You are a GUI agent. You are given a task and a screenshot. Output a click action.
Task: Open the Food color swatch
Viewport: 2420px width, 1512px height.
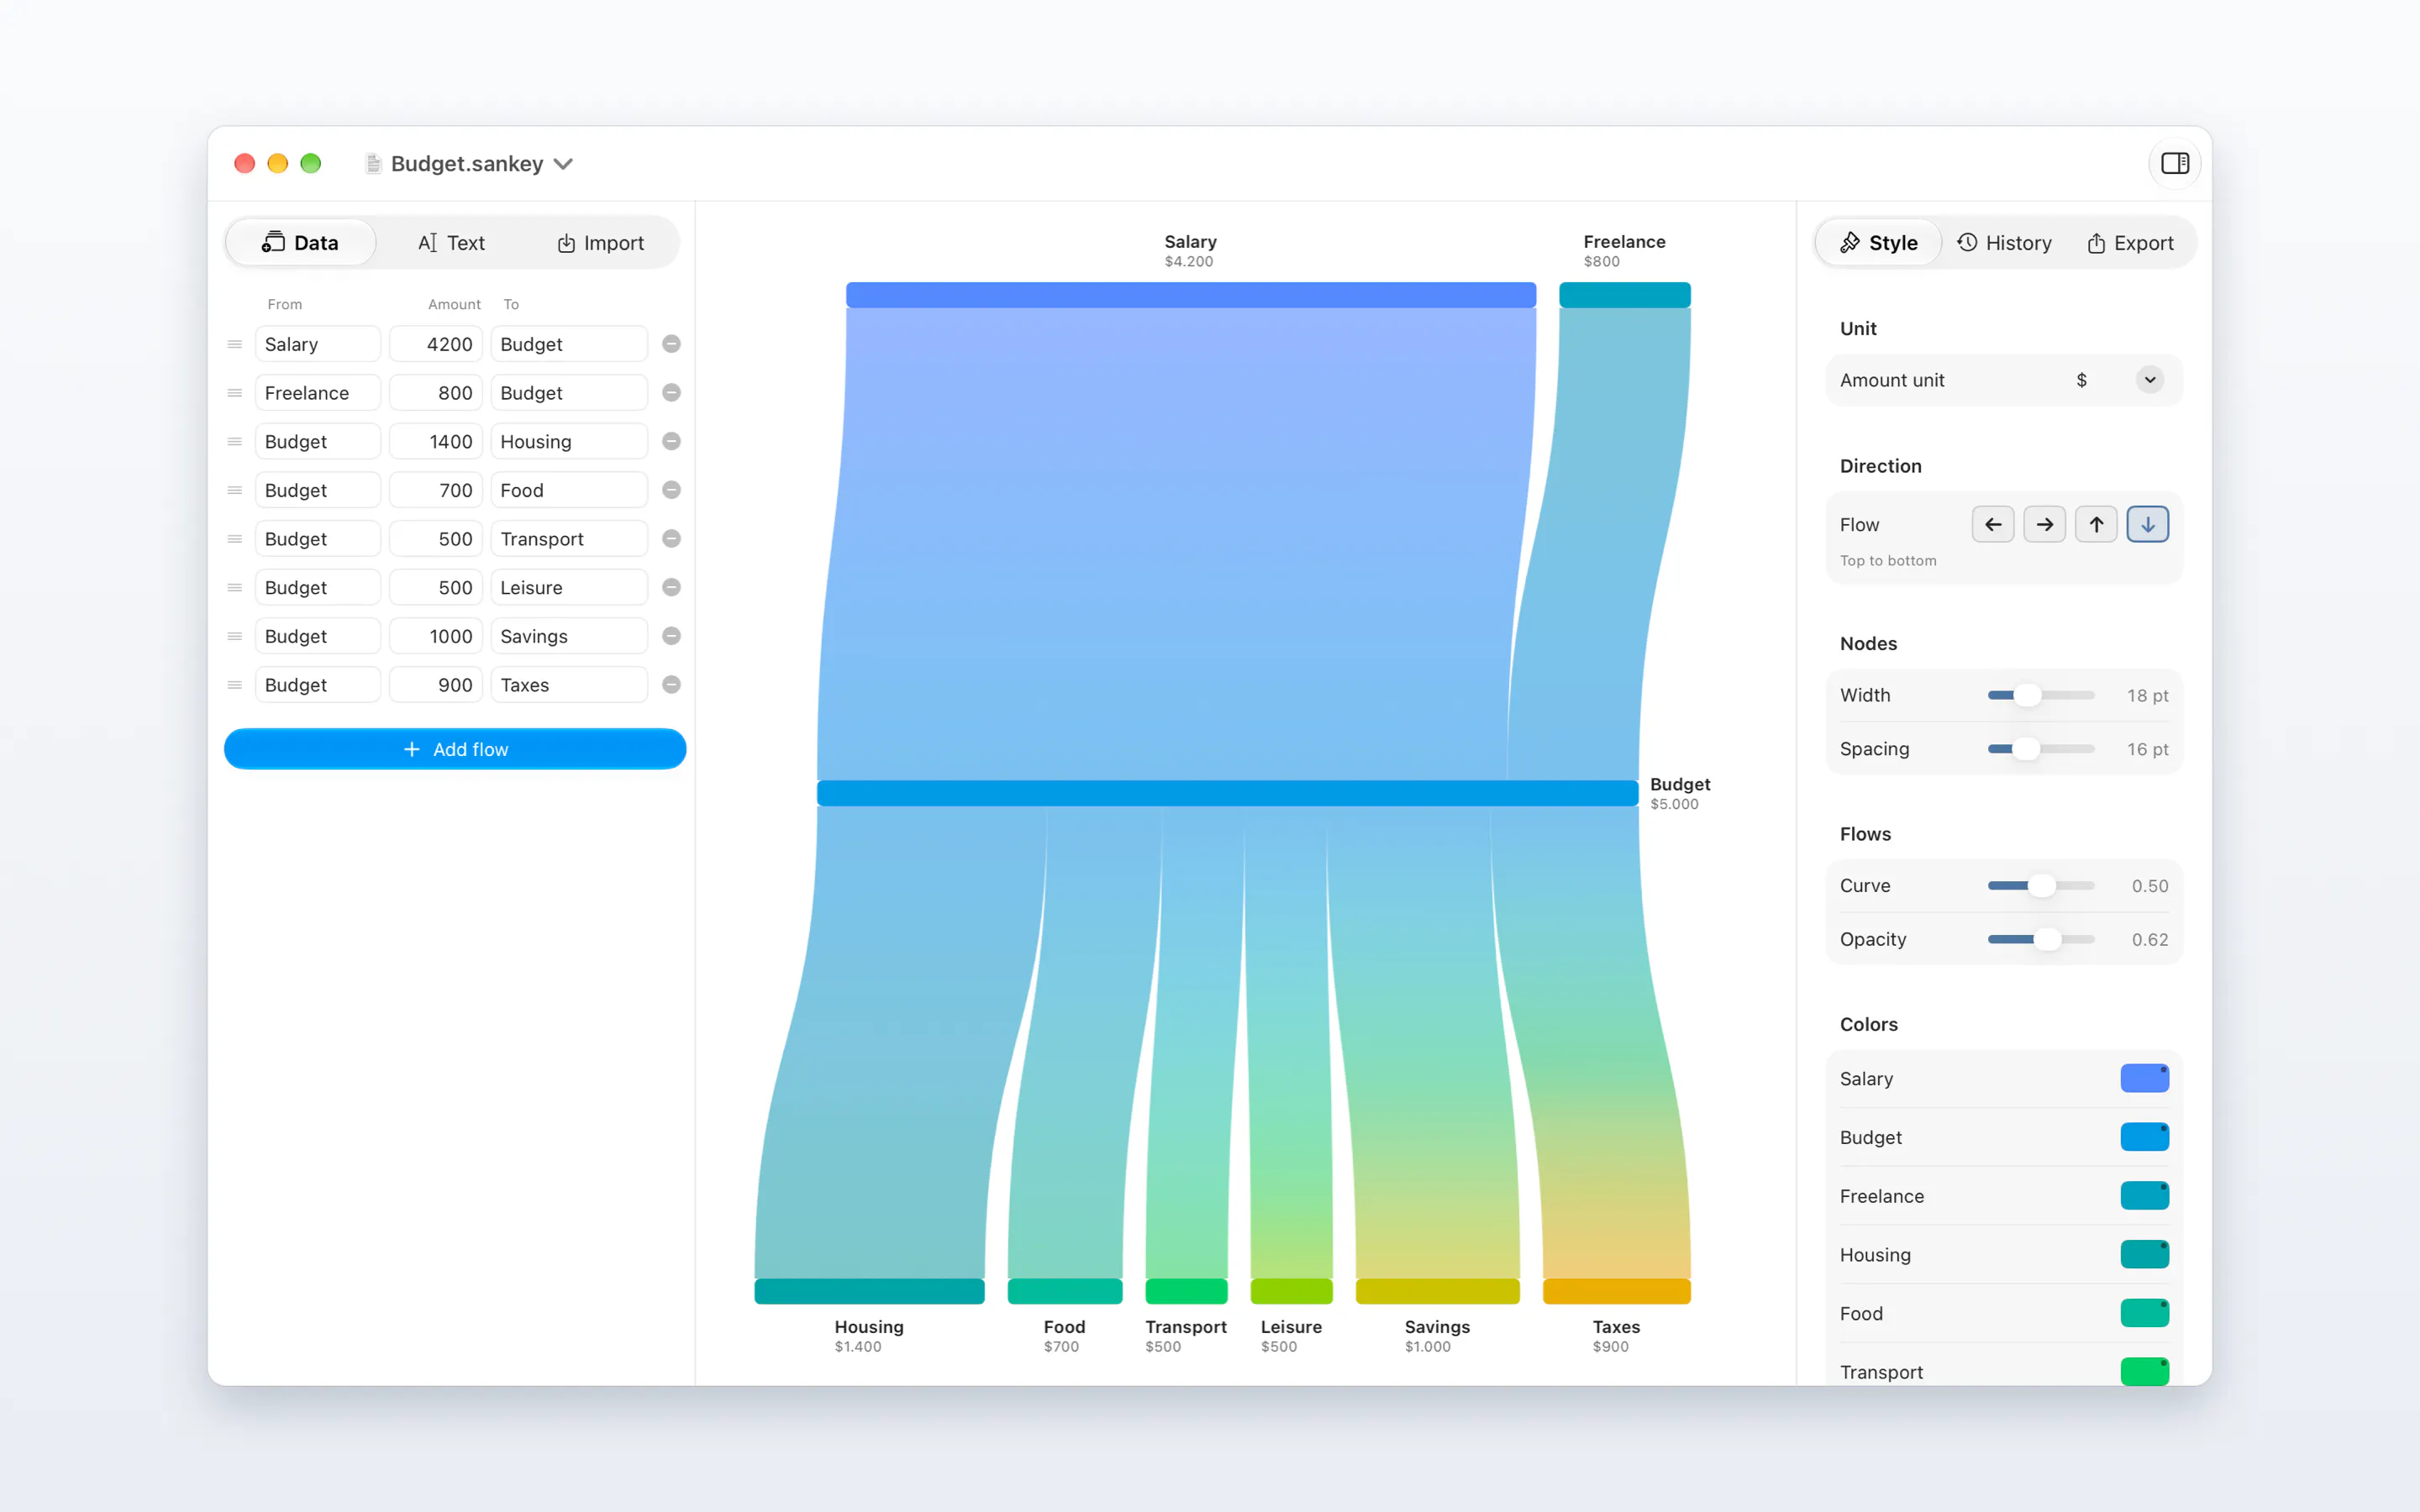click(x=2144, y=1313)
